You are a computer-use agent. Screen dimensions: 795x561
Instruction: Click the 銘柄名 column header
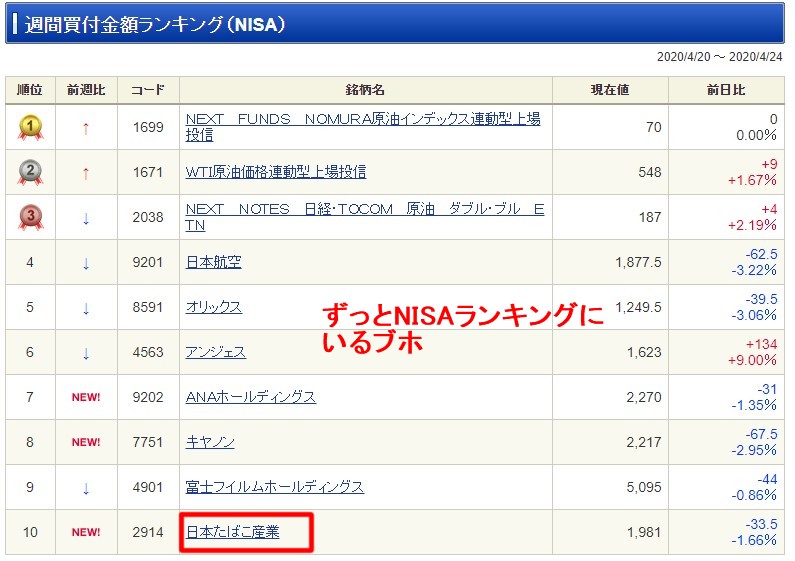click(366, 90)
